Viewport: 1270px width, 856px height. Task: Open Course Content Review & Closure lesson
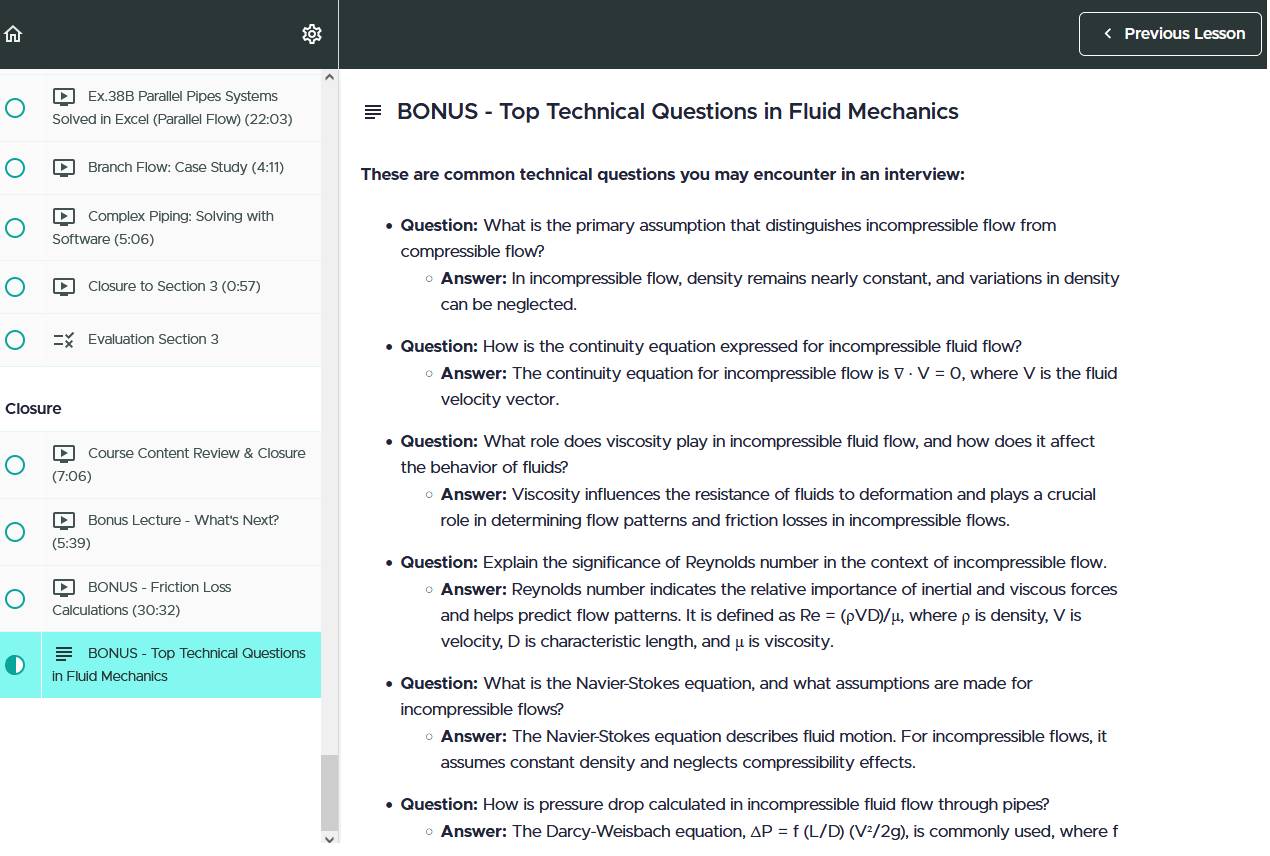coord(160,465)
